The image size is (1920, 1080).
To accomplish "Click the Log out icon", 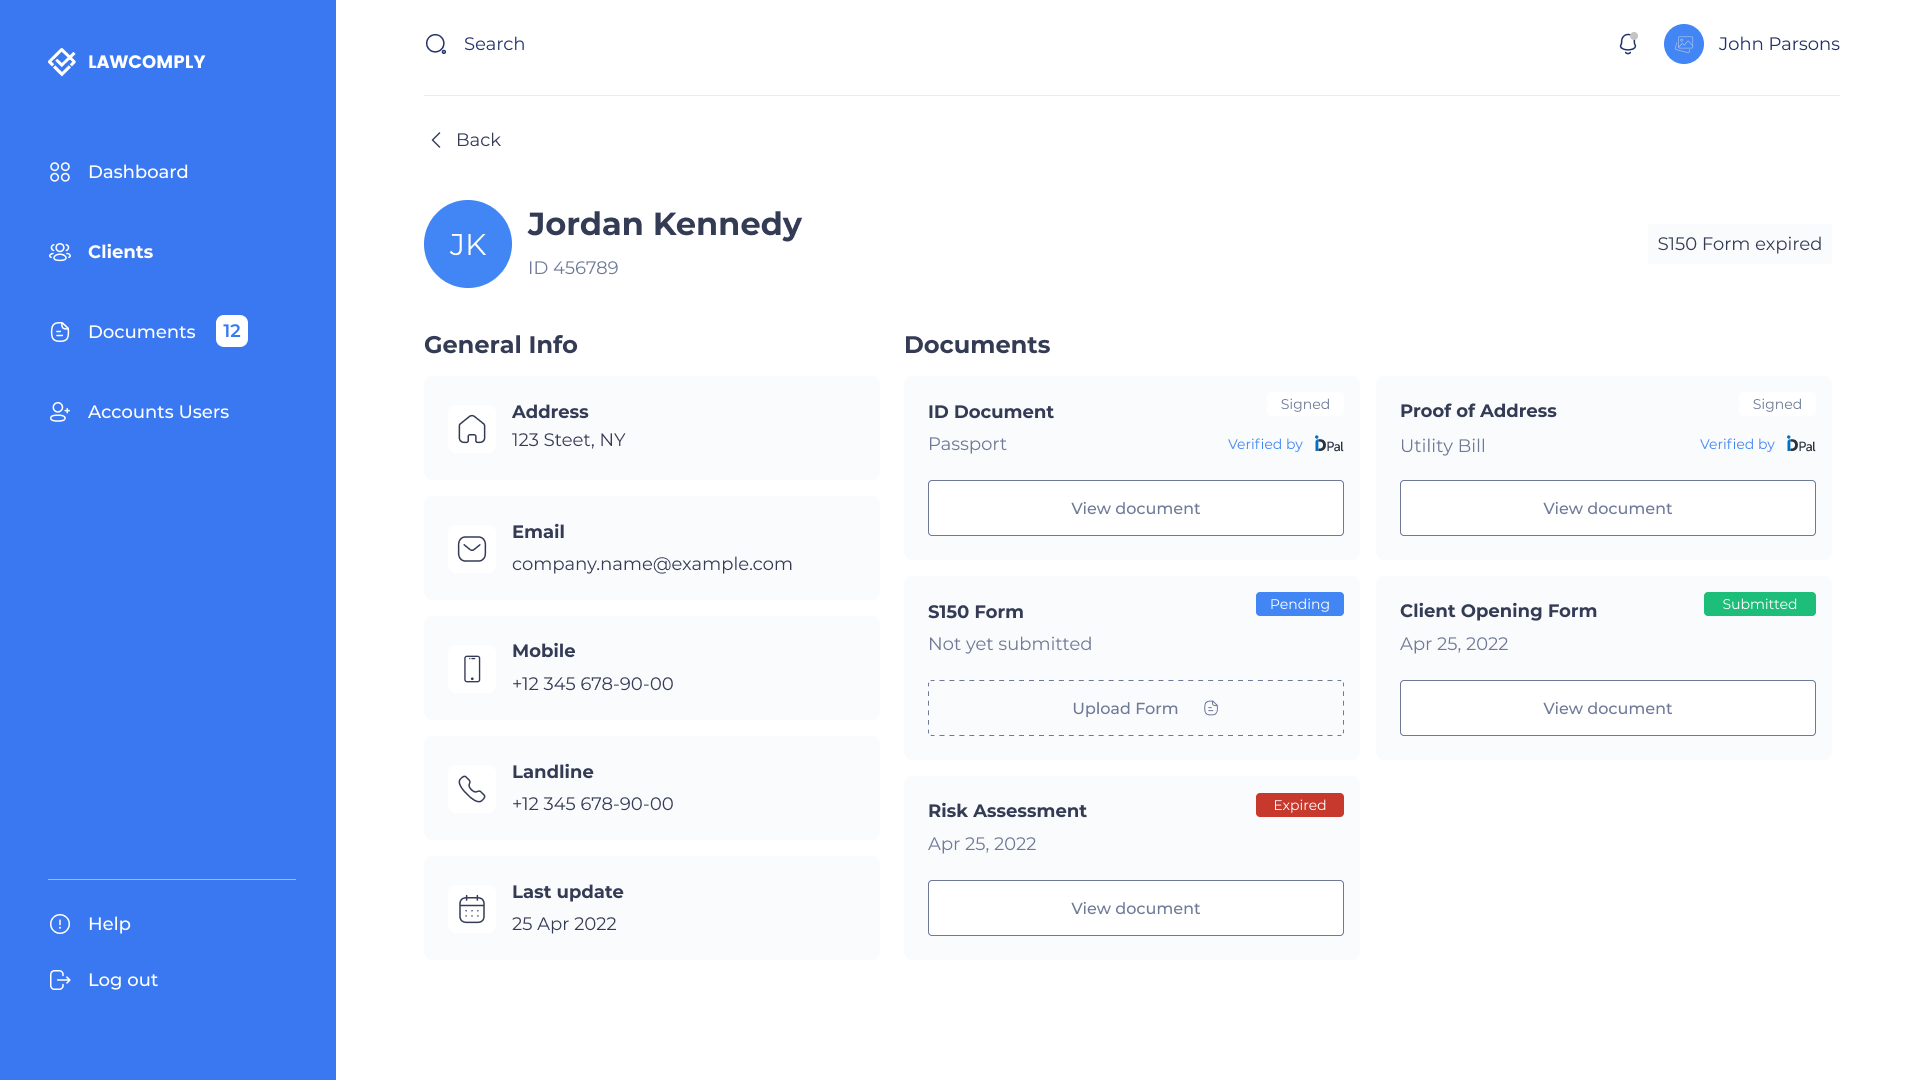I will tap(60, 980).
